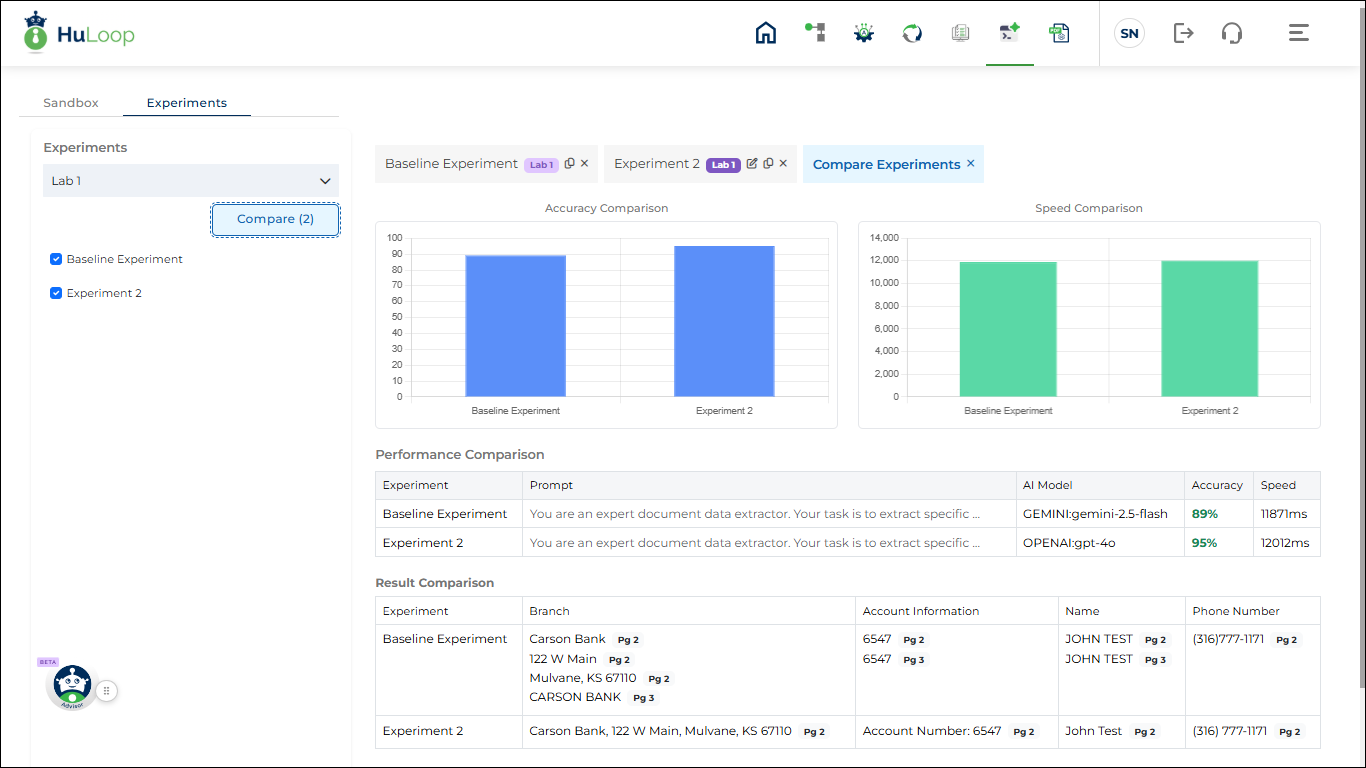
Task: Open support via headset icon
Action: (1232, 33)
